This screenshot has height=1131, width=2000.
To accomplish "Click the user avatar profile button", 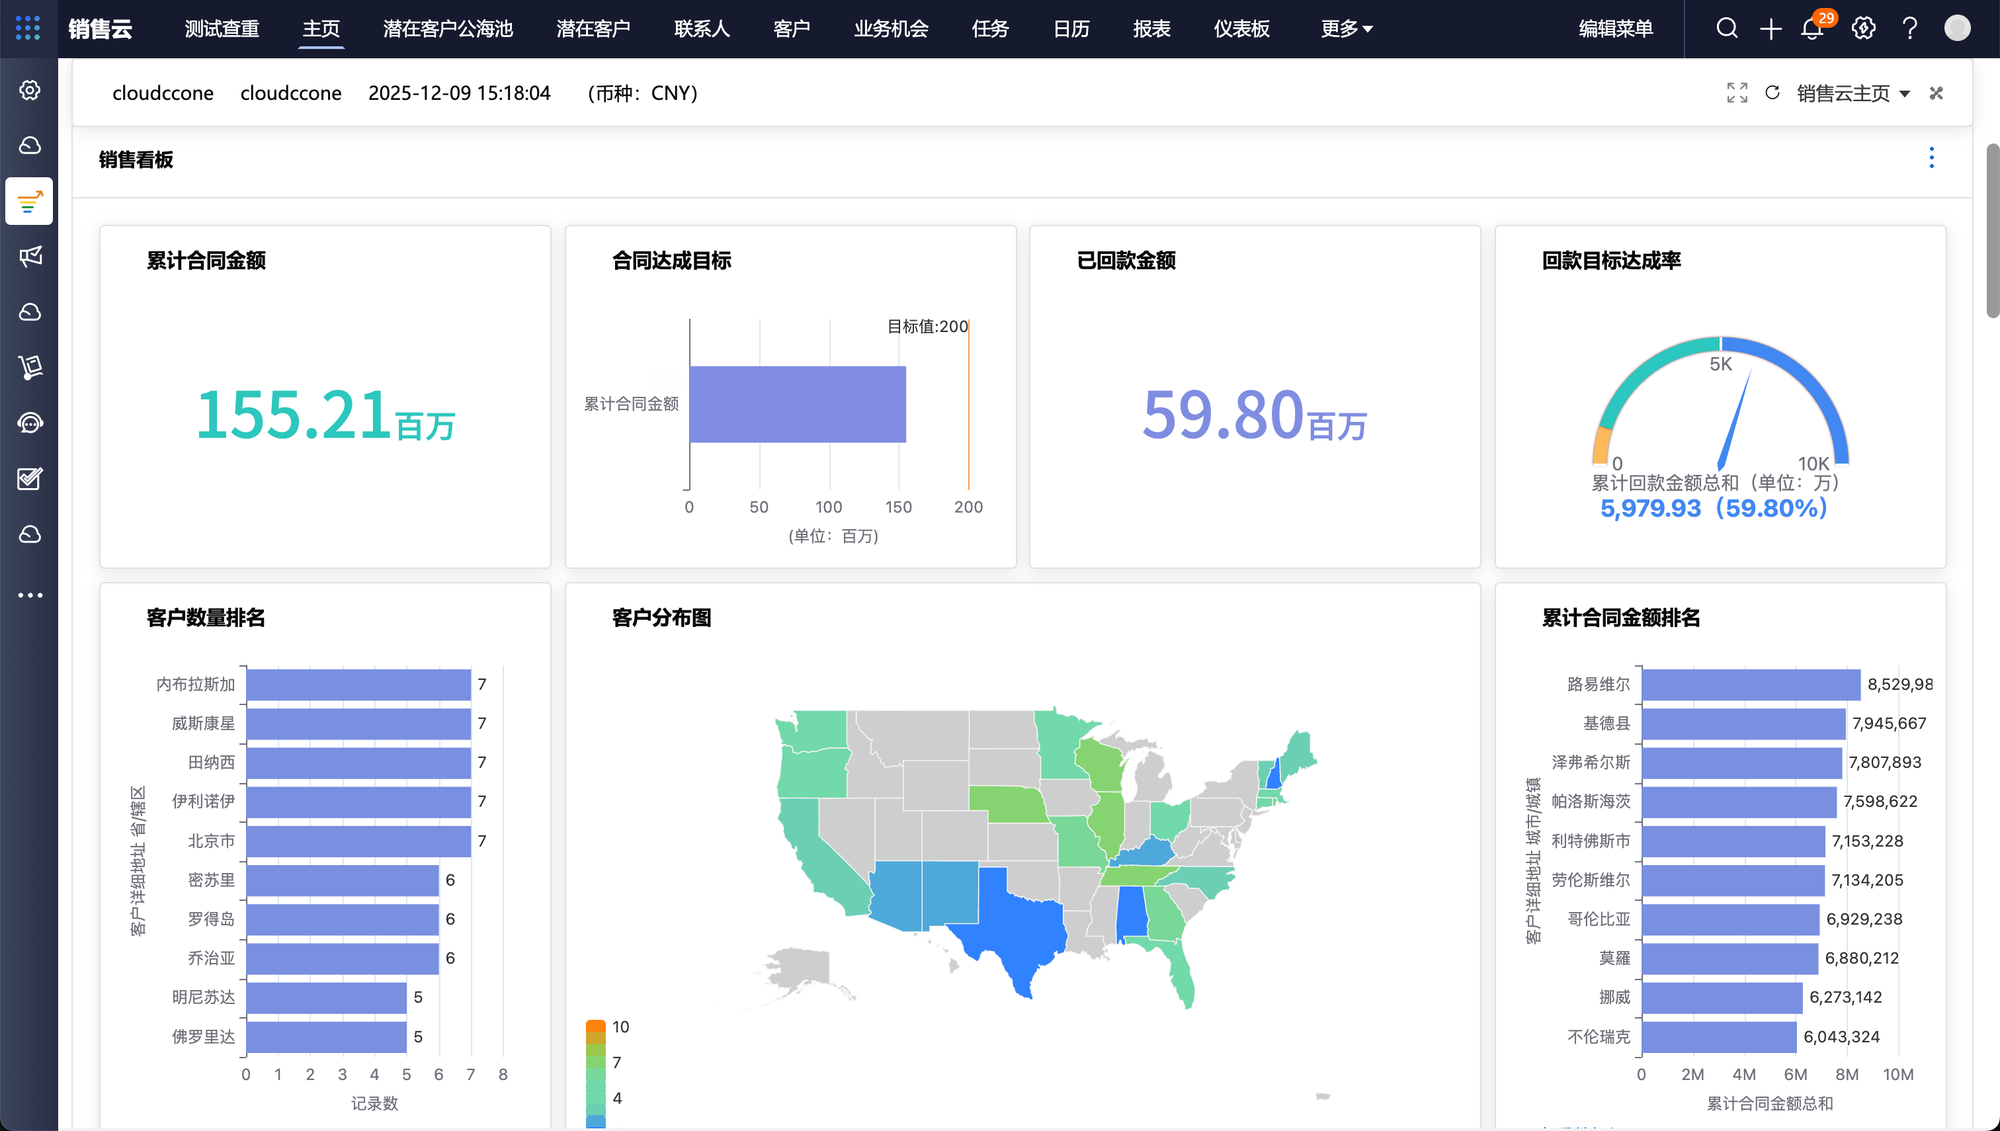I will pos(1957,28).
